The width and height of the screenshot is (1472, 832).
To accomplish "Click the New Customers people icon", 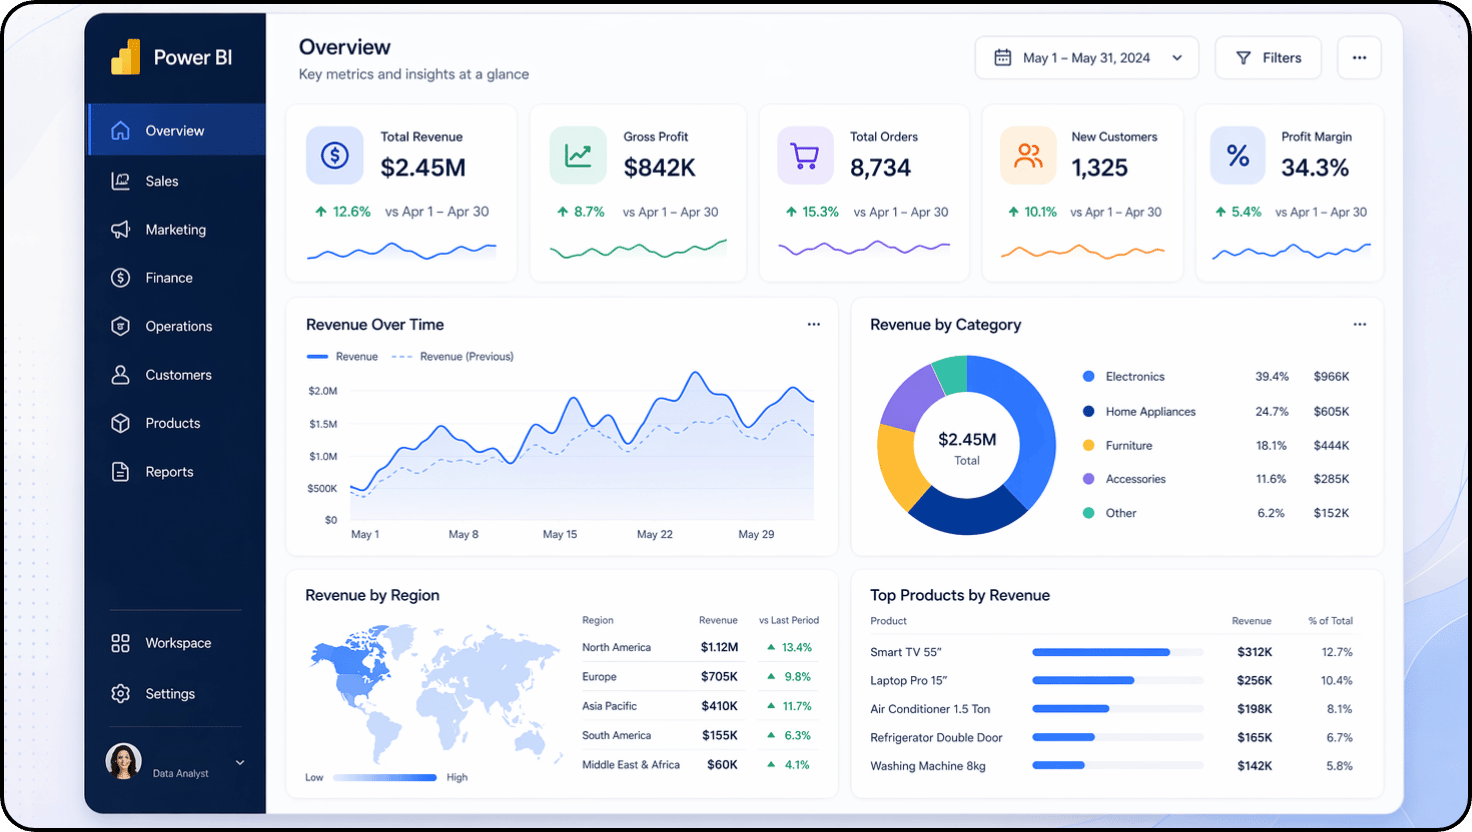I will 1028,155.
